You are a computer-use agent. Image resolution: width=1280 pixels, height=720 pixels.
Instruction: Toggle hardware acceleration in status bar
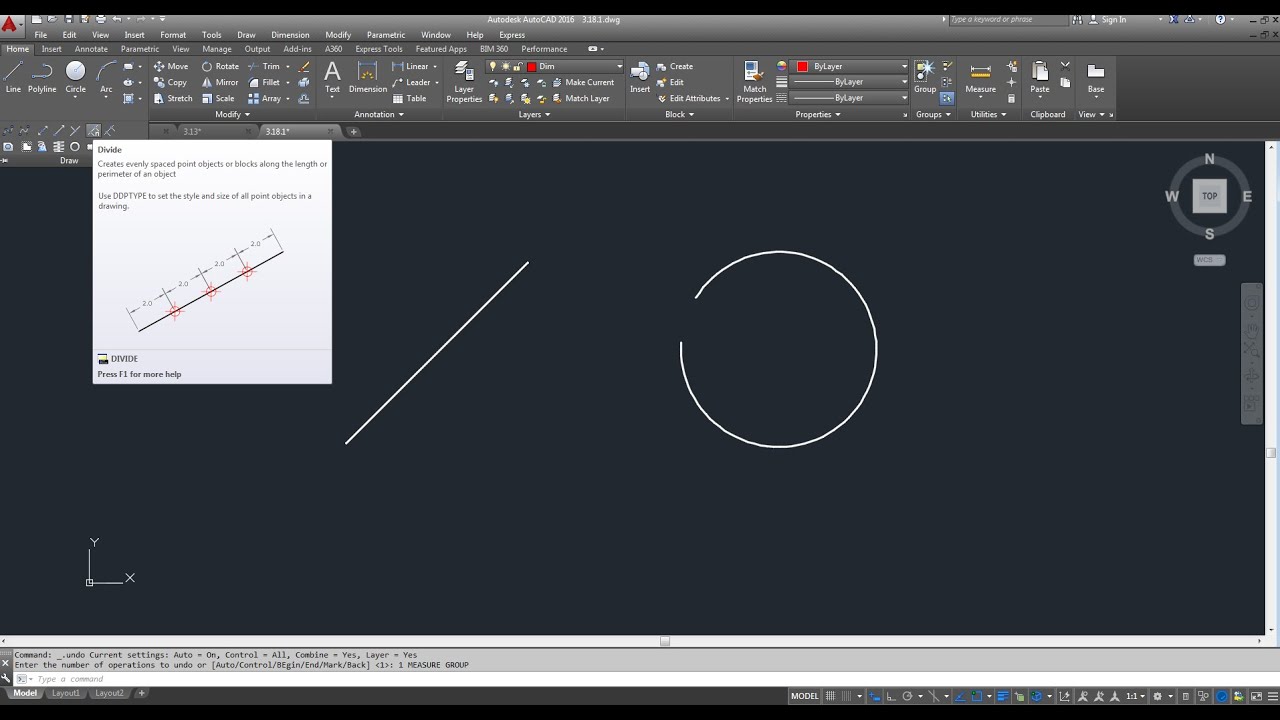pyautogui.click(x=1221, y=696)
